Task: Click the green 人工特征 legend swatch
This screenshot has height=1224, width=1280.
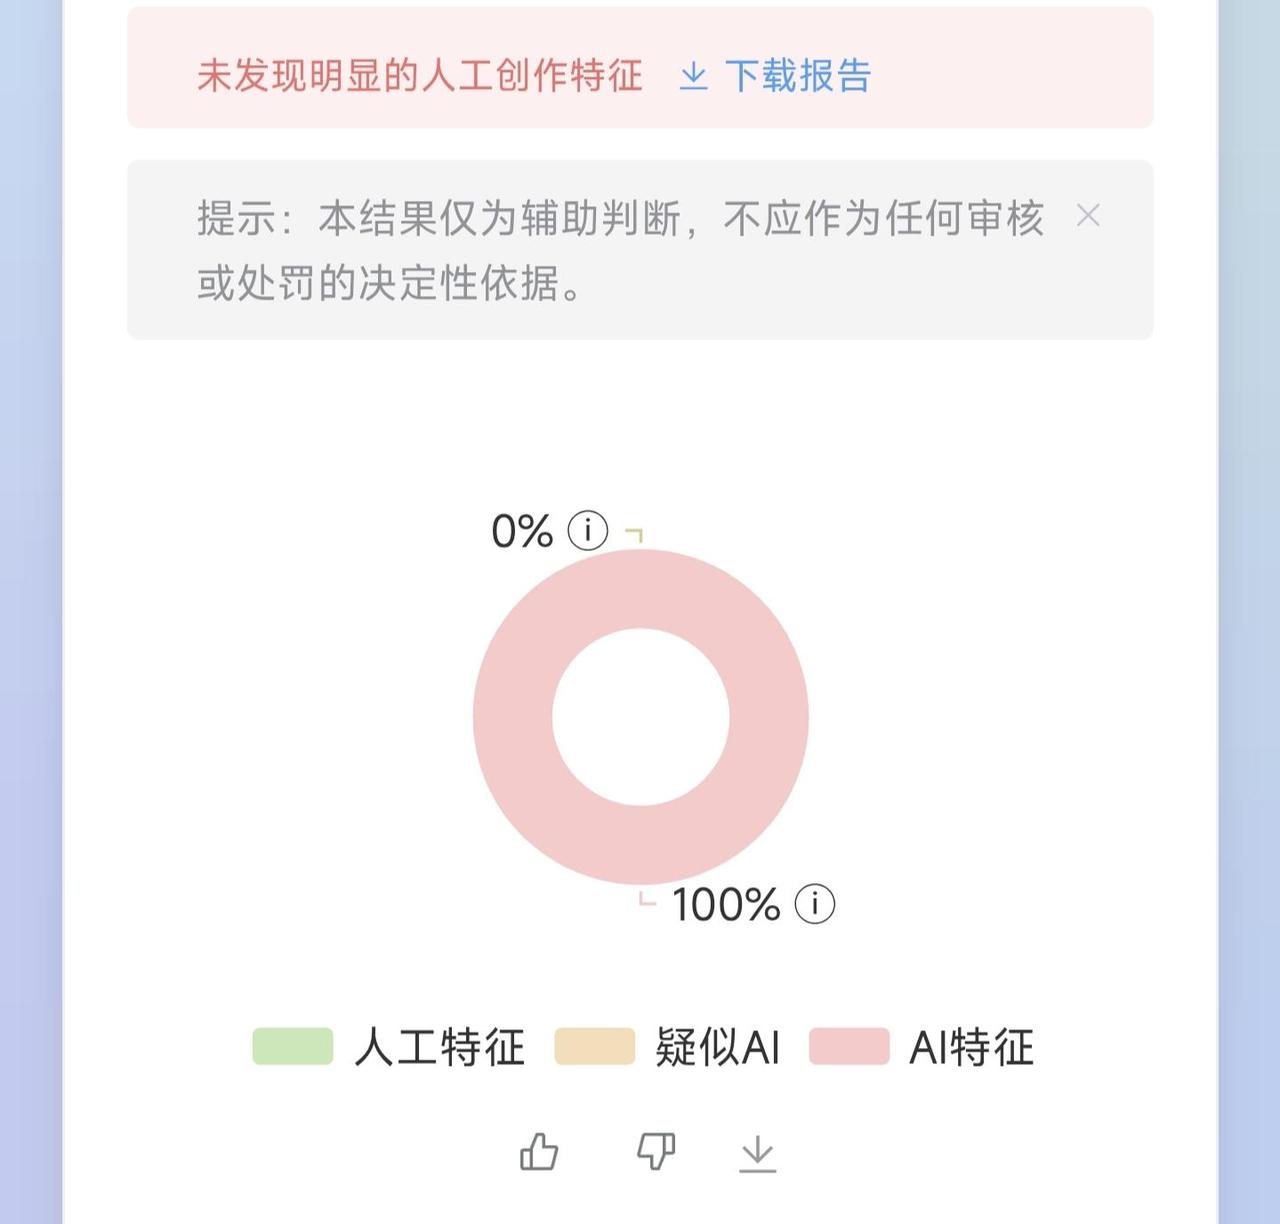Action: (x=292, y=1046)
